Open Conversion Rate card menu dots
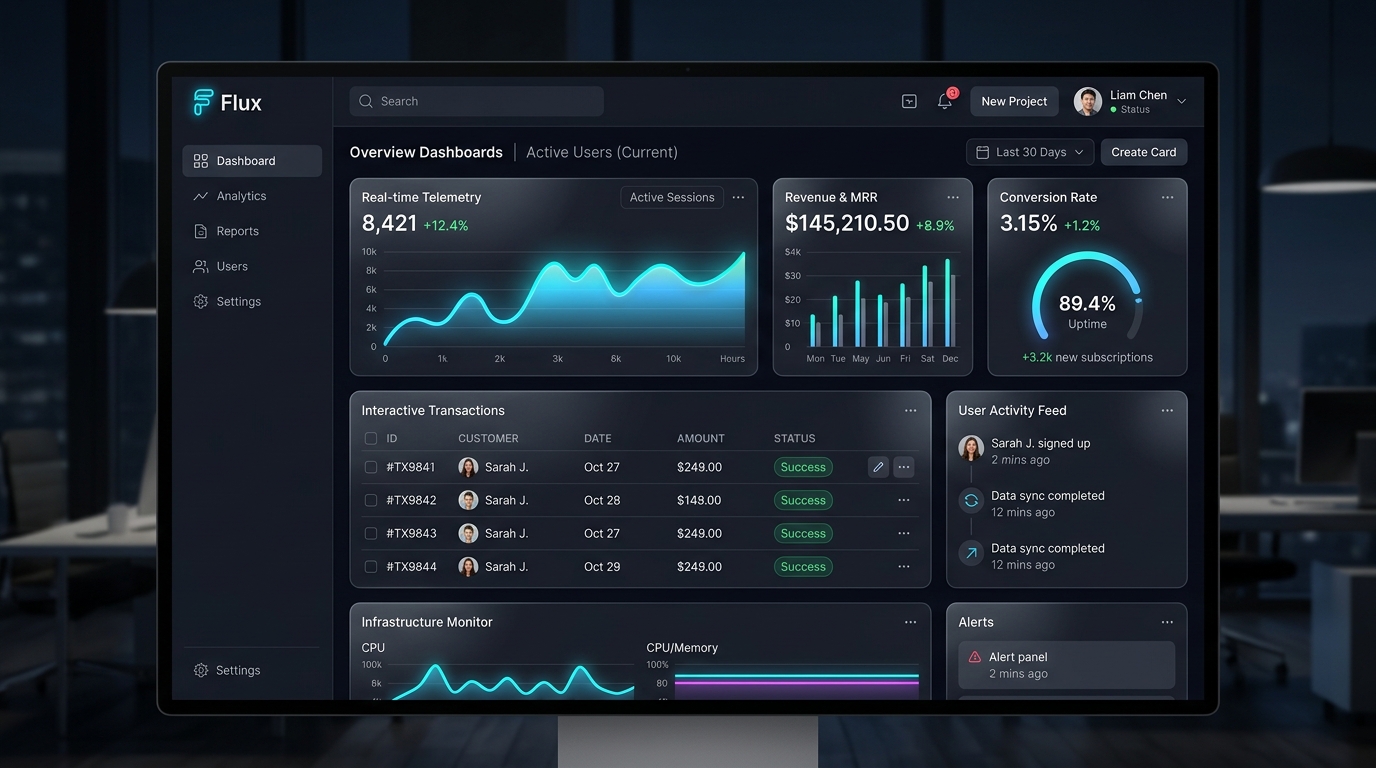The height and width of the screenshot is (768, 1376). [x=1167, y=197]
